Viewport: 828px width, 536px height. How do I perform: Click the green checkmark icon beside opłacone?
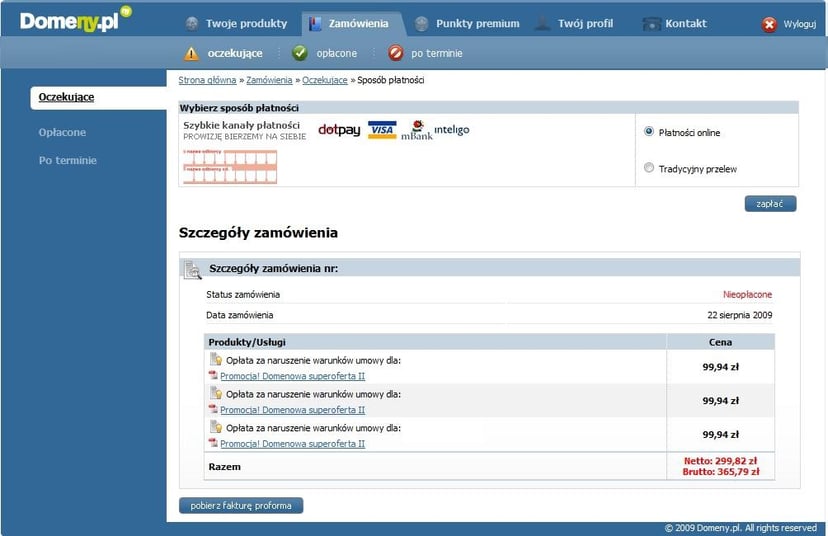(299, 53)
